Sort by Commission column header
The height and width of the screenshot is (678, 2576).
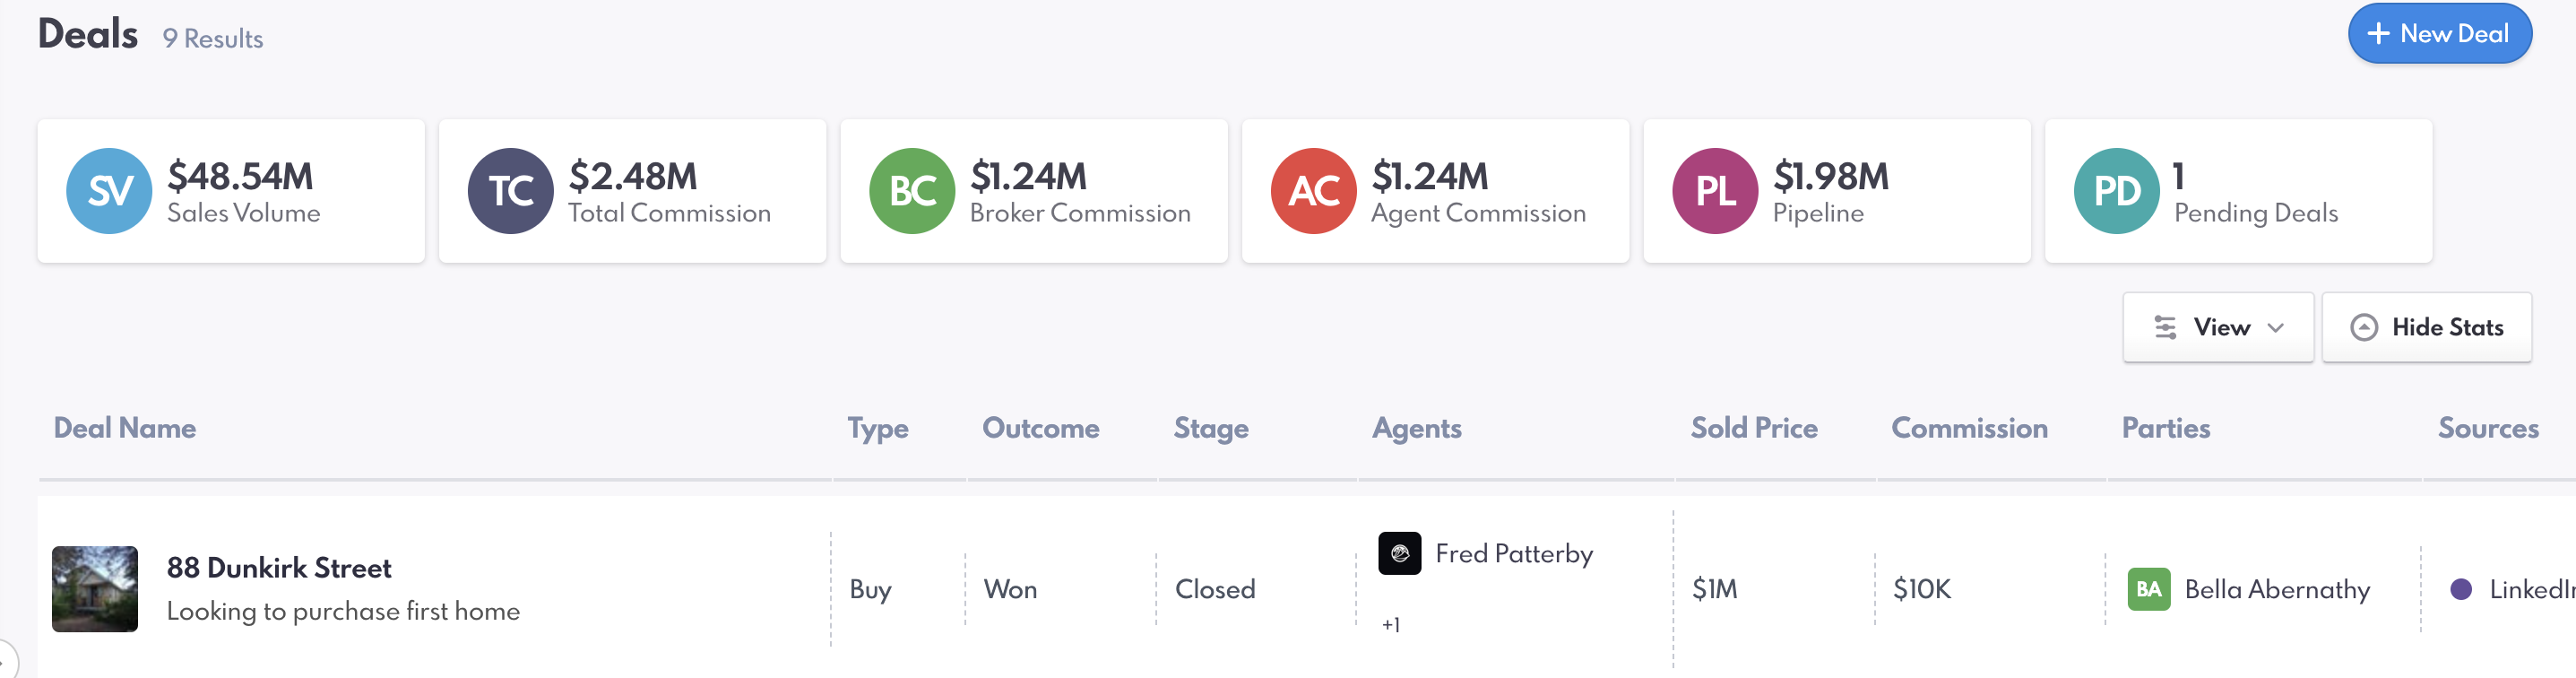click(x=1968, y=428)
